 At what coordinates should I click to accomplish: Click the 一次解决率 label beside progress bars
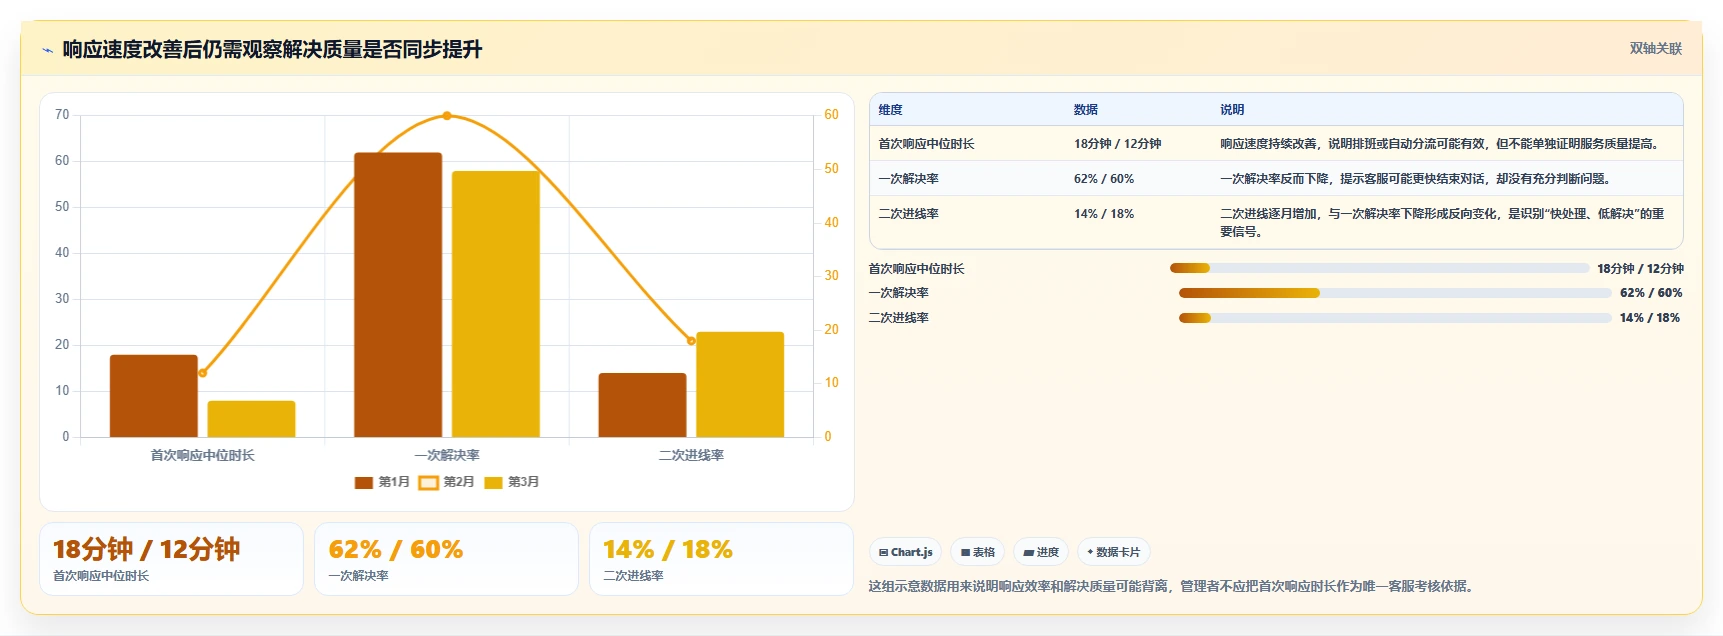point(898,293)
